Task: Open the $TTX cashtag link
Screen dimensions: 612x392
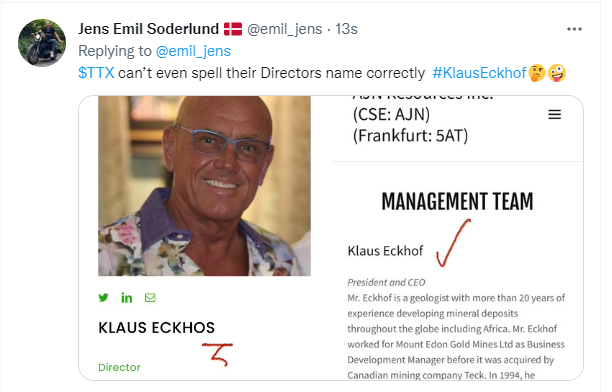Action: [x=96, y=73]
